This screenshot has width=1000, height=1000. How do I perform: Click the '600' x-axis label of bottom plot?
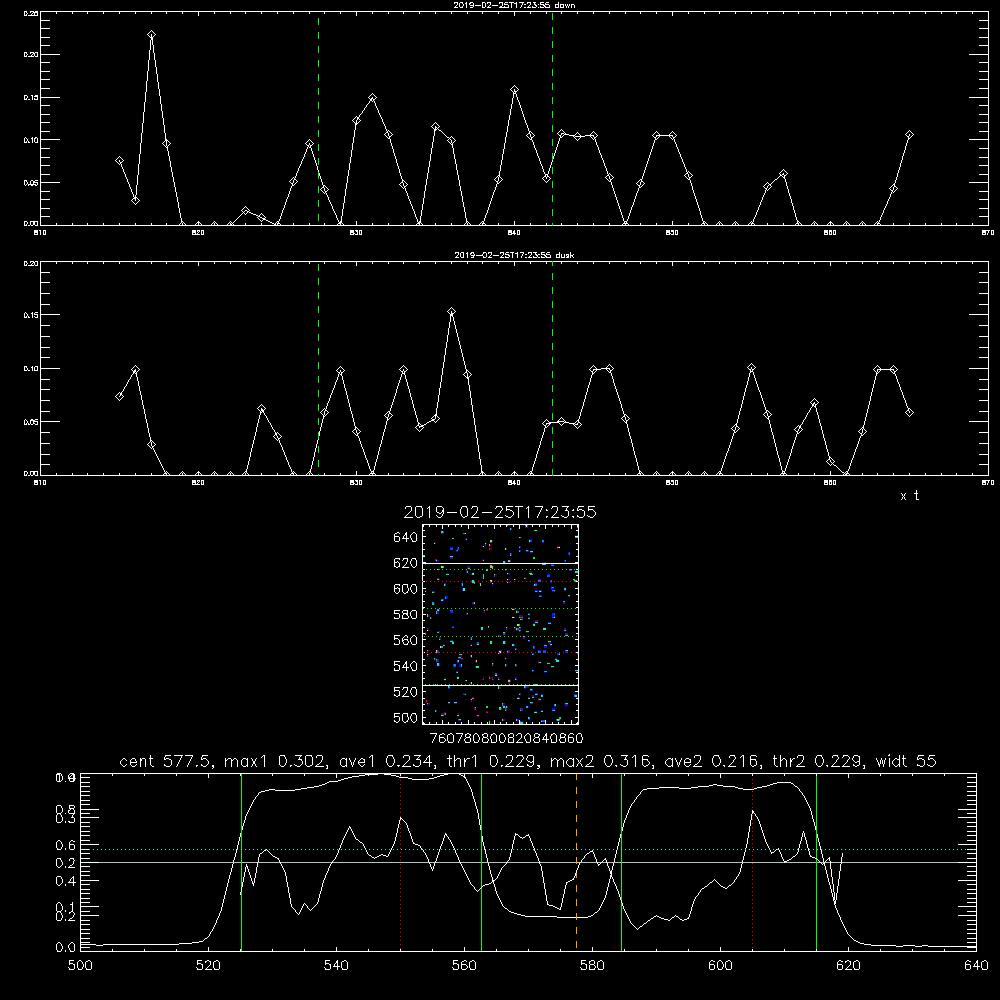(721, 966)
